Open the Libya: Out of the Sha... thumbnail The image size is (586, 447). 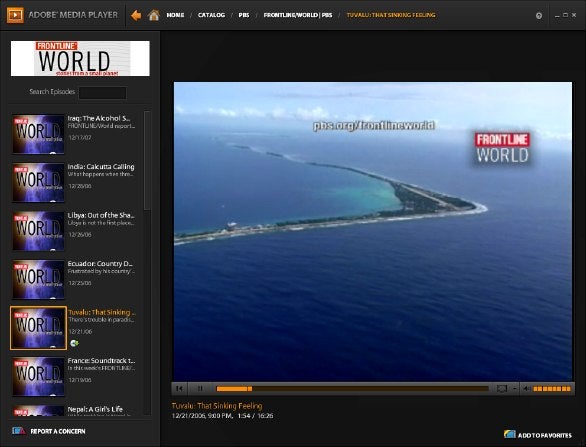[38, 231]
